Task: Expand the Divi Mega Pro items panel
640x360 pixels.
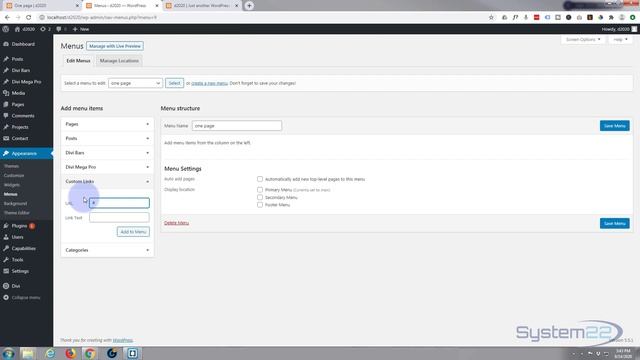Action: pyautogui.click(x=107, y=167)
